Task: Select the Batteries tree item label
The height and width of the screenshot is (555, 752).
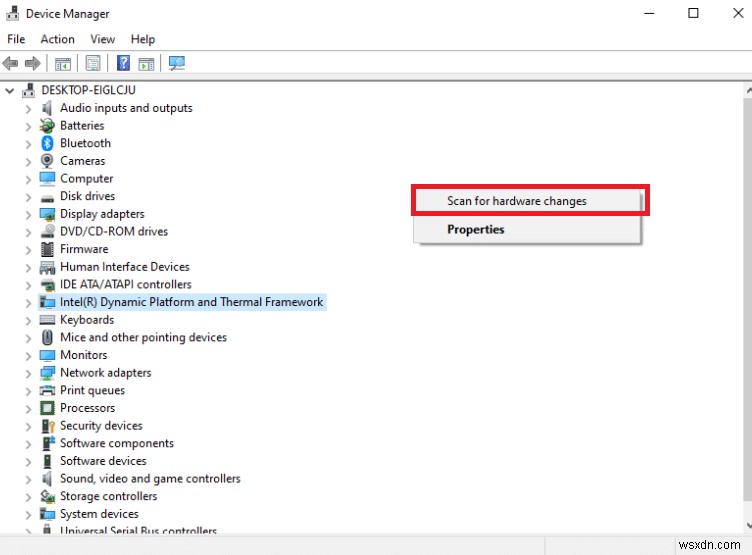Action: pyautogui.click(x=82, y=126)
